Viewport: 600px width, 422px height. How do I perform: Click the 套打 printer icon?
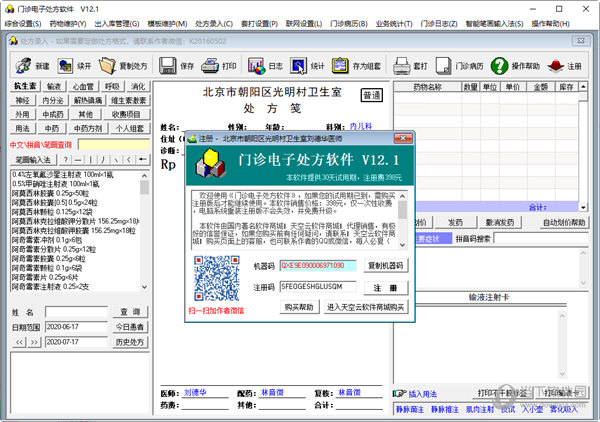[x=401, y=66]
